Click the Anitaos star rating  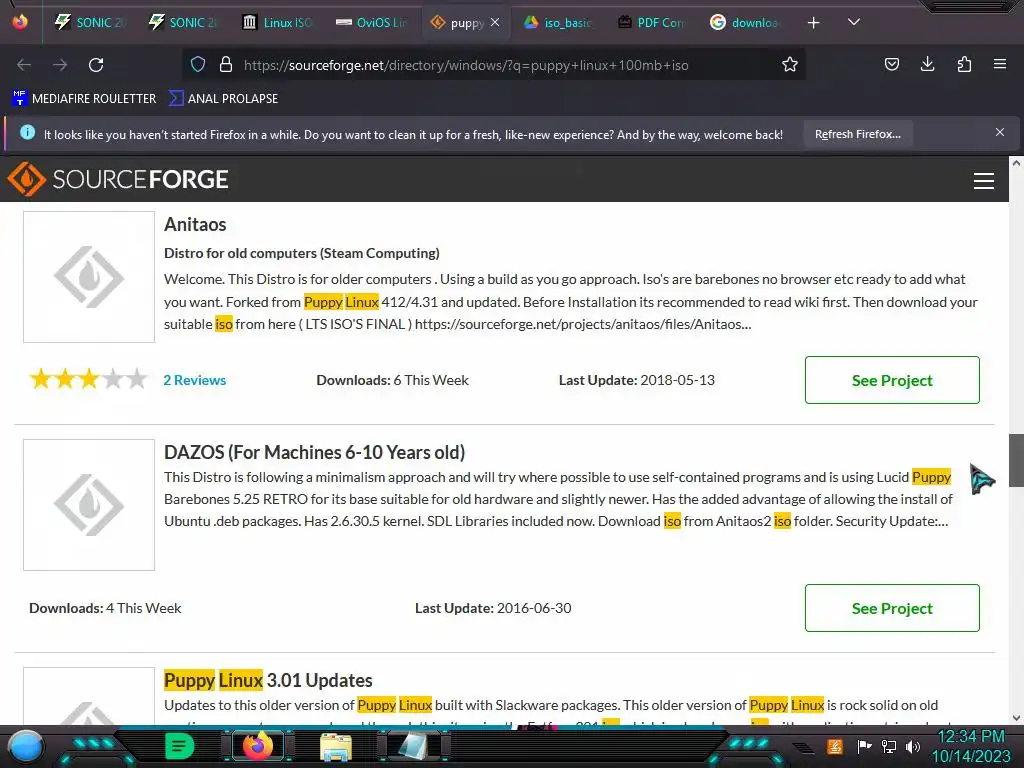89,379
